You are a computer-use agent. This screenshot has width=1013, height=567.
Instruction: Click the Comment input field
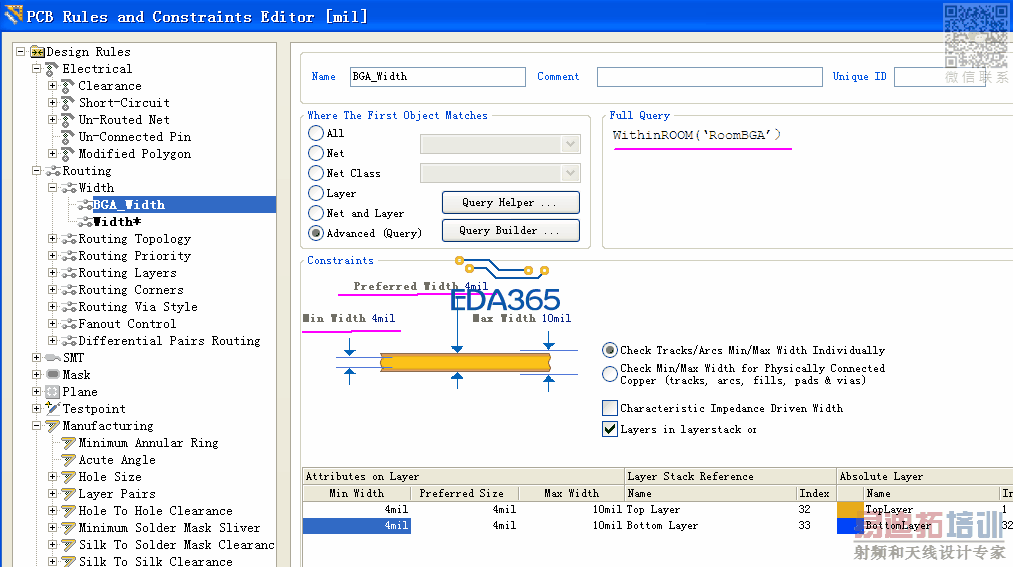pos(709,77)
